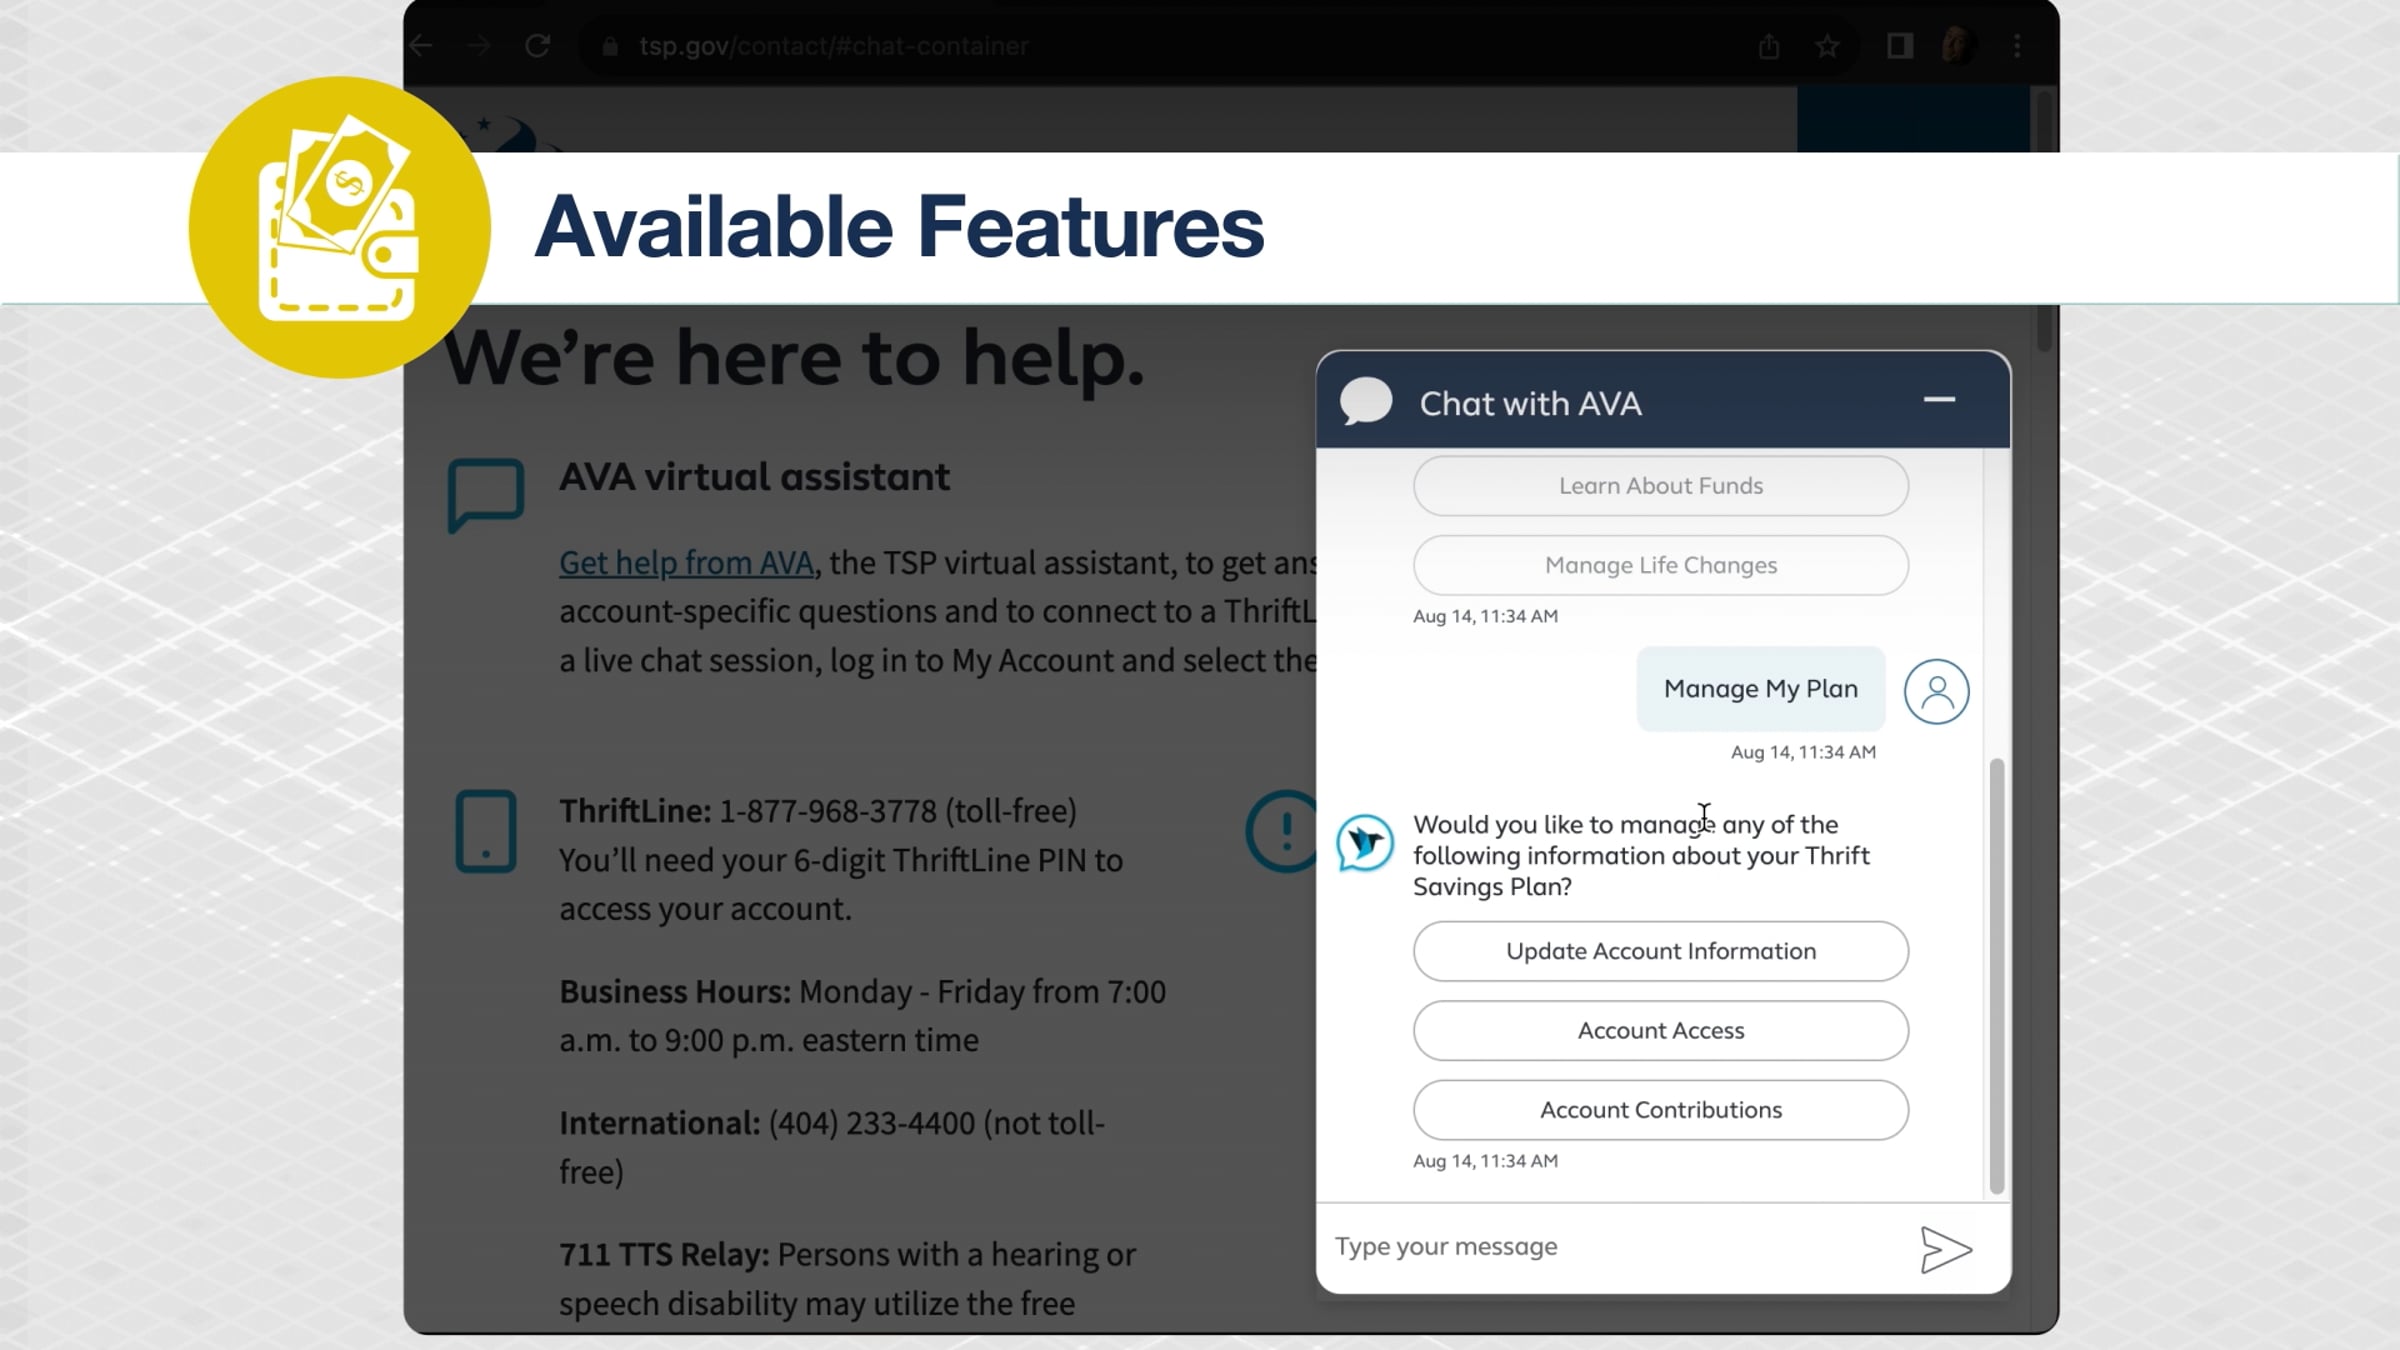The width and height of the screenshot is (2400, 1350).
Task: Click the user avatar icon in chat
Action: pyautogui.click(x=1936, y=691)
